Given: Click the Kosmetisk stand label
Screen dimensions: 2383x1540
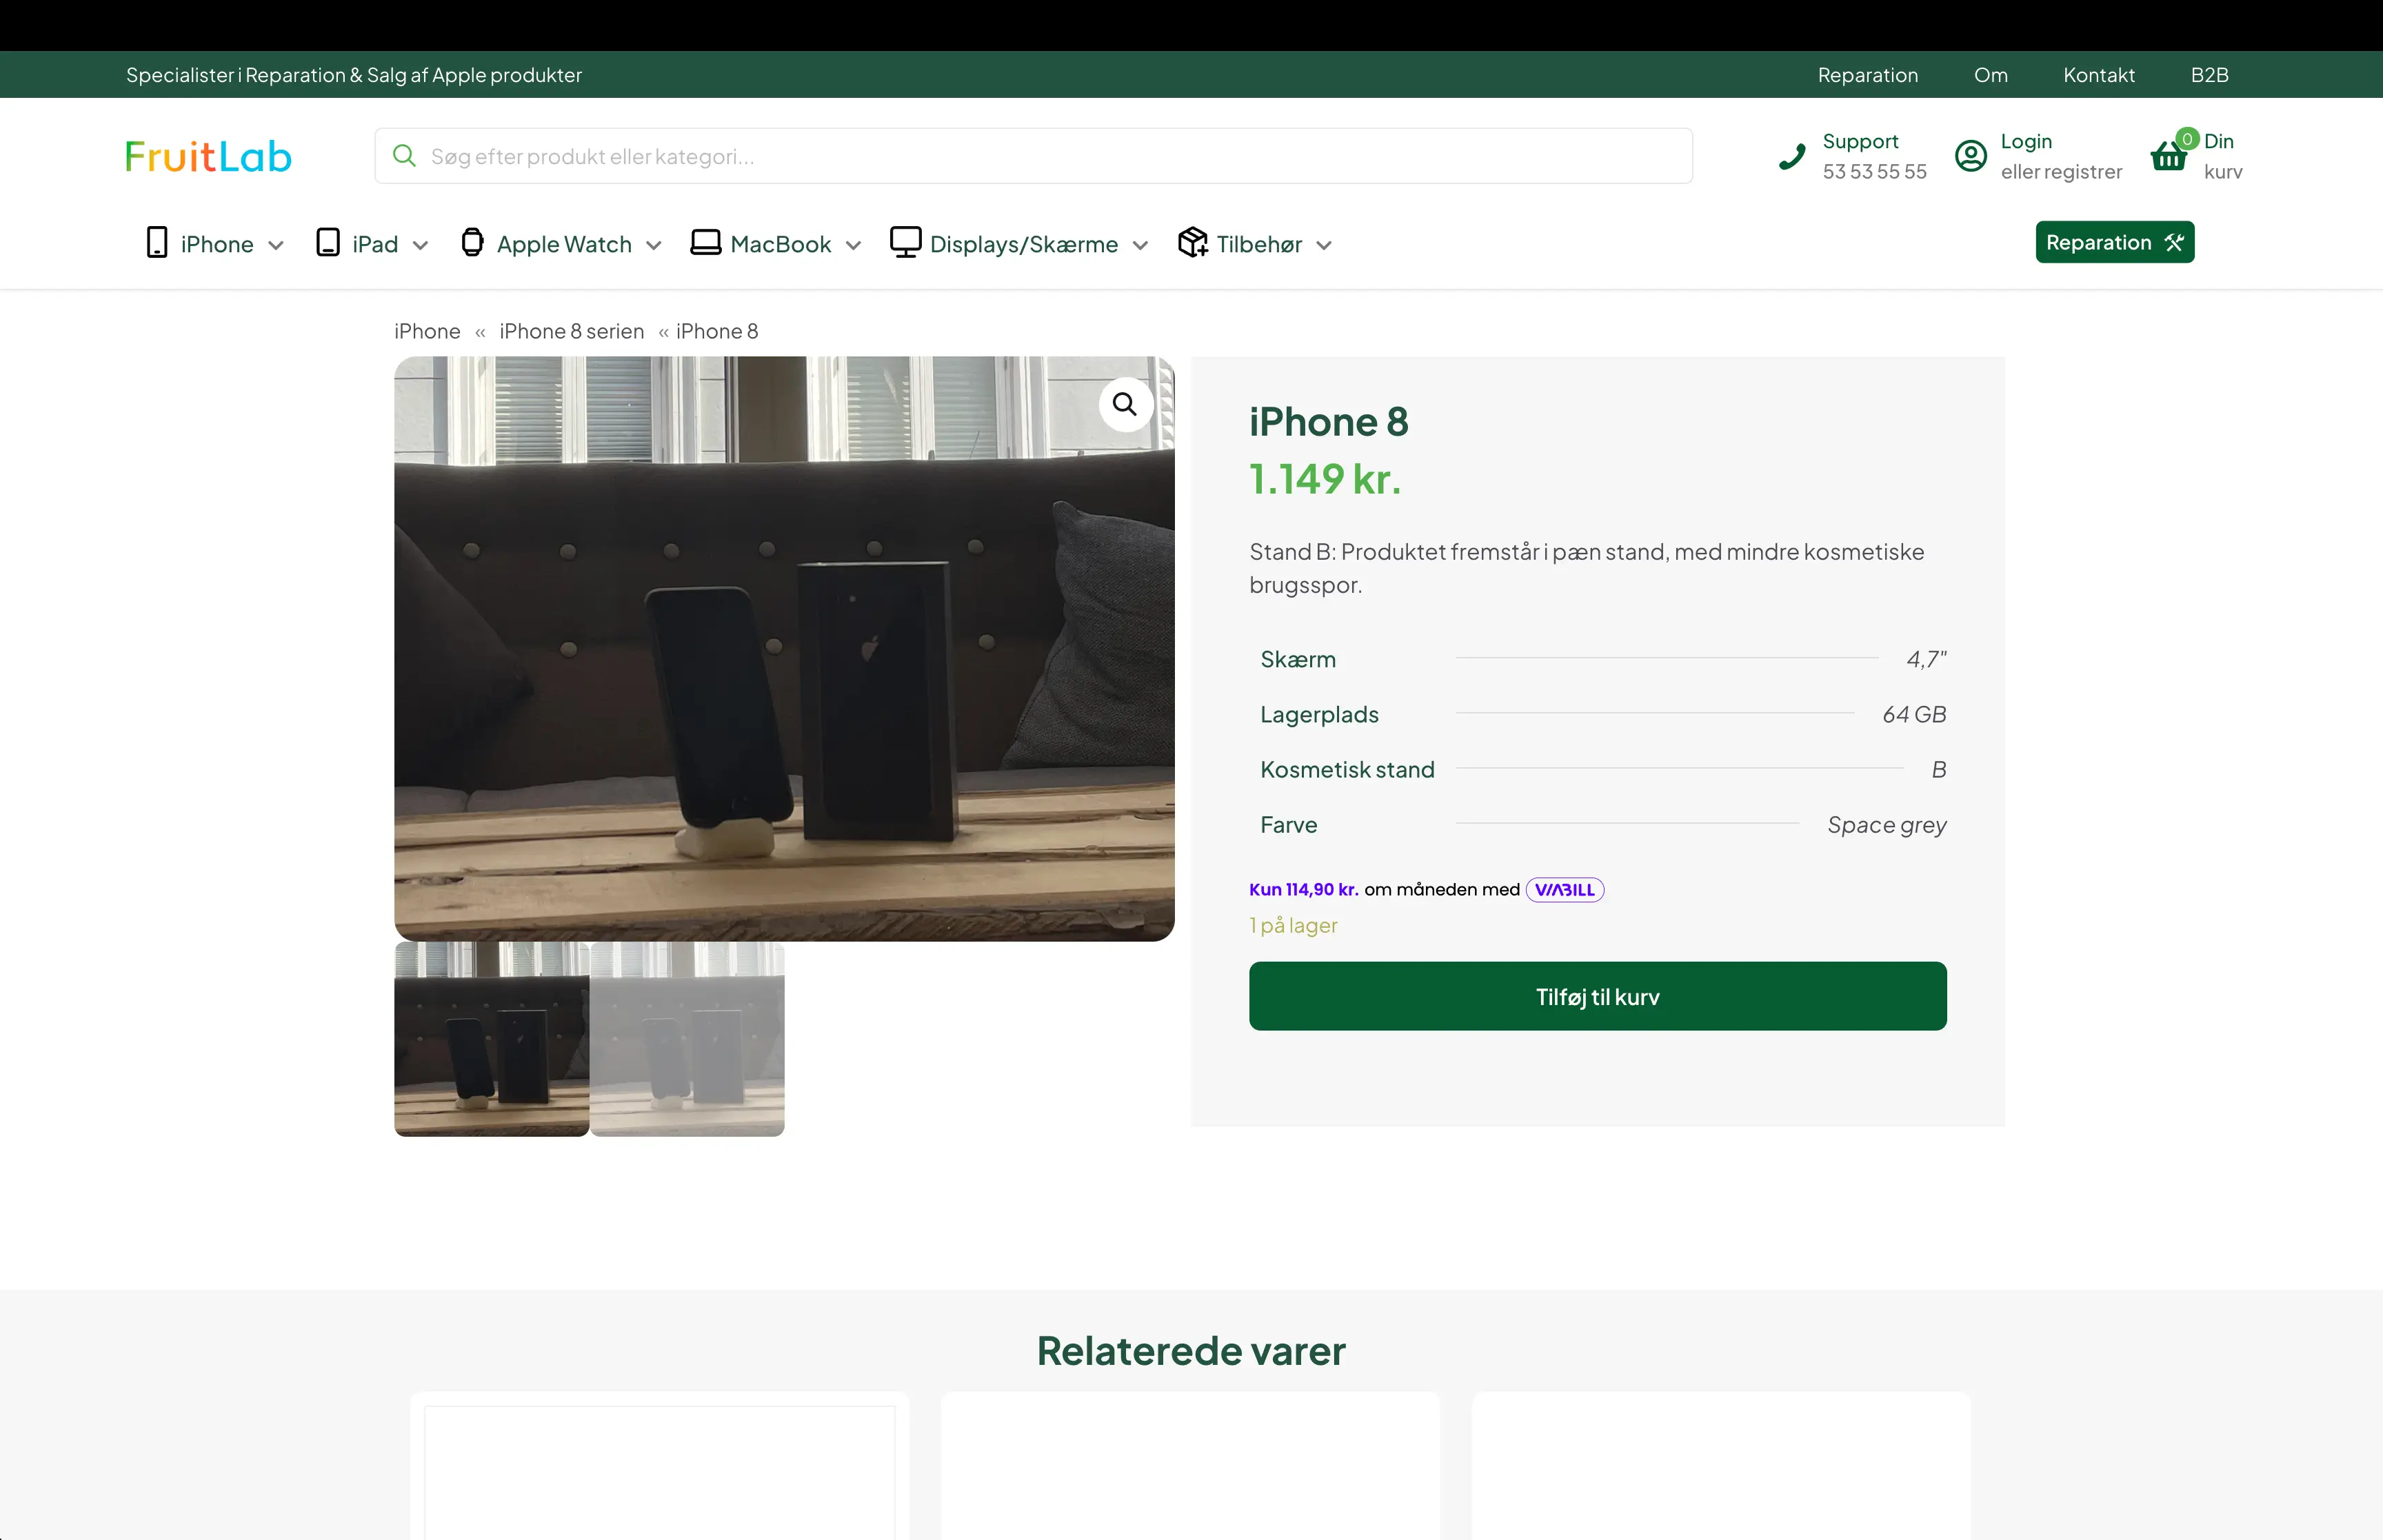Looking at the screenshot, I should 1347,770.
